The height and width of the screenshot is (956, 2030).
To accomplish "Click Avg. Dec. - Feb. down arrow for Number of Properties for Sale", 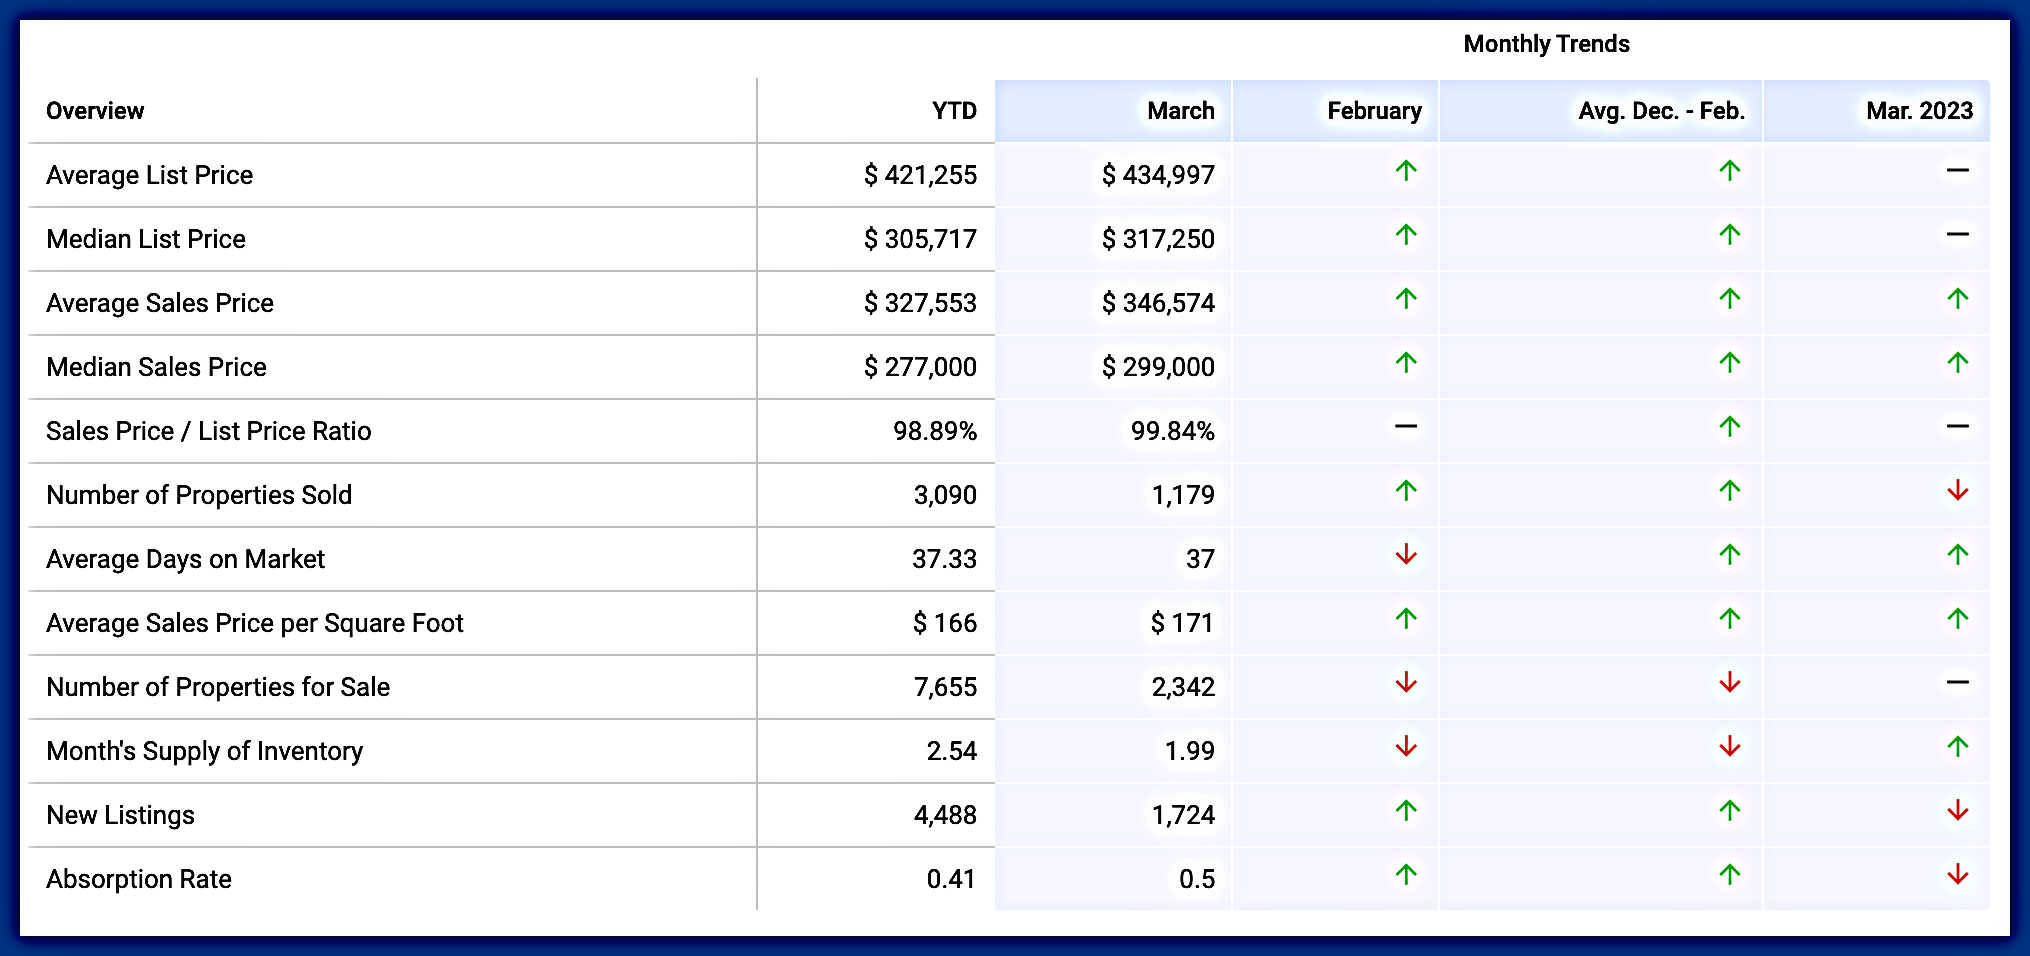I will tap(1729, 683).
